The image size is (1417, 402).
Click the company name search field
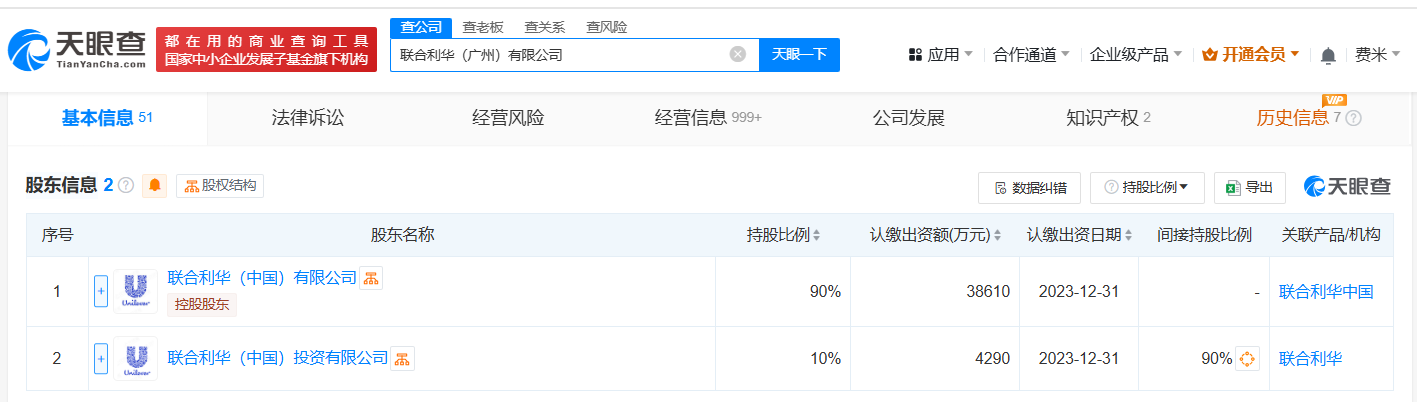point(560,55)
